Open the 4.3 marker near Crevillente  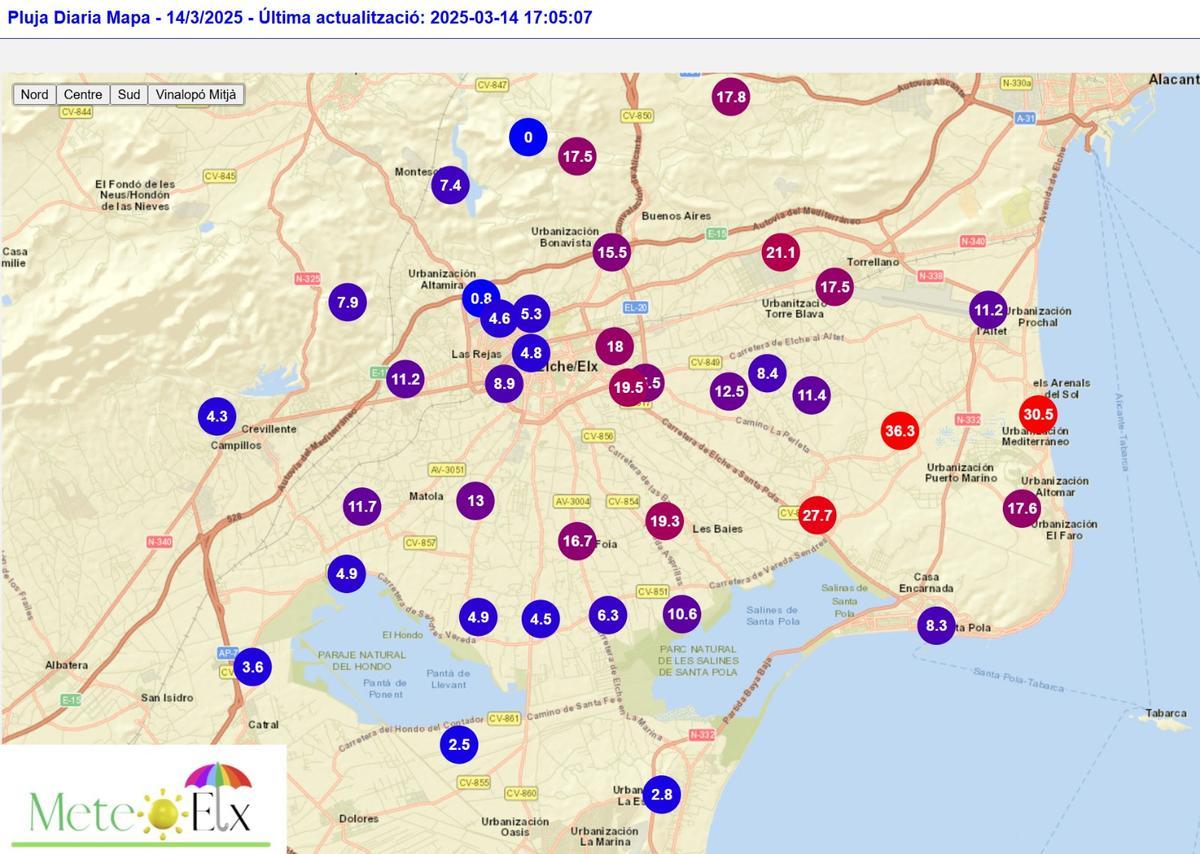217,416
